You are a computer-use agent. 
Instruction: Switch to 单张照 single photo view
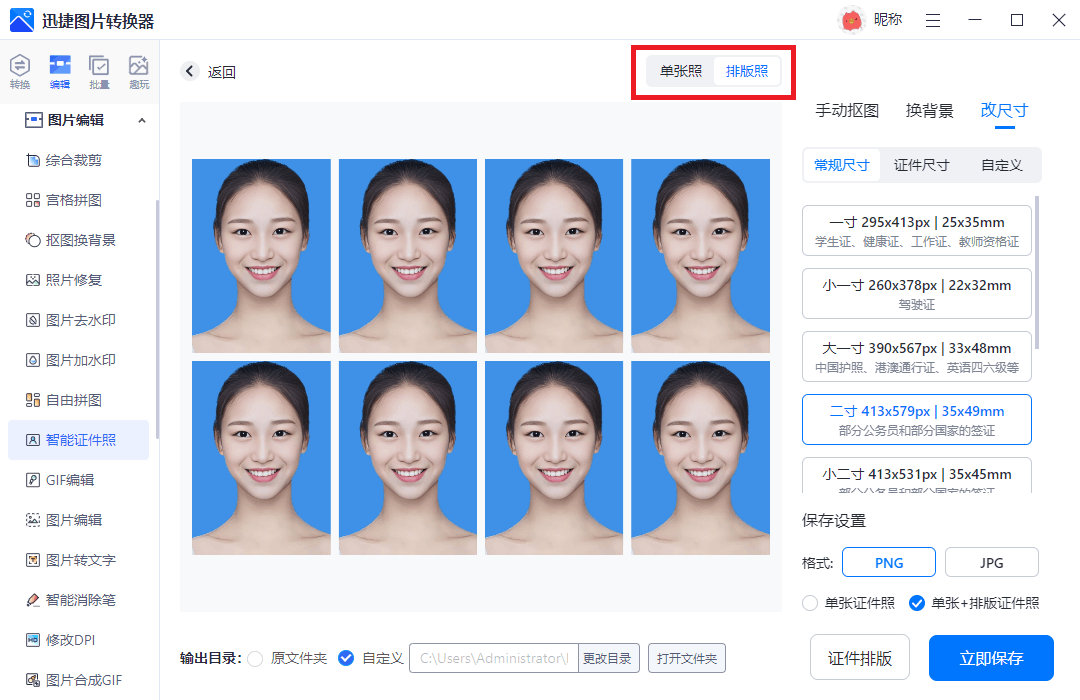pos(681,71)
